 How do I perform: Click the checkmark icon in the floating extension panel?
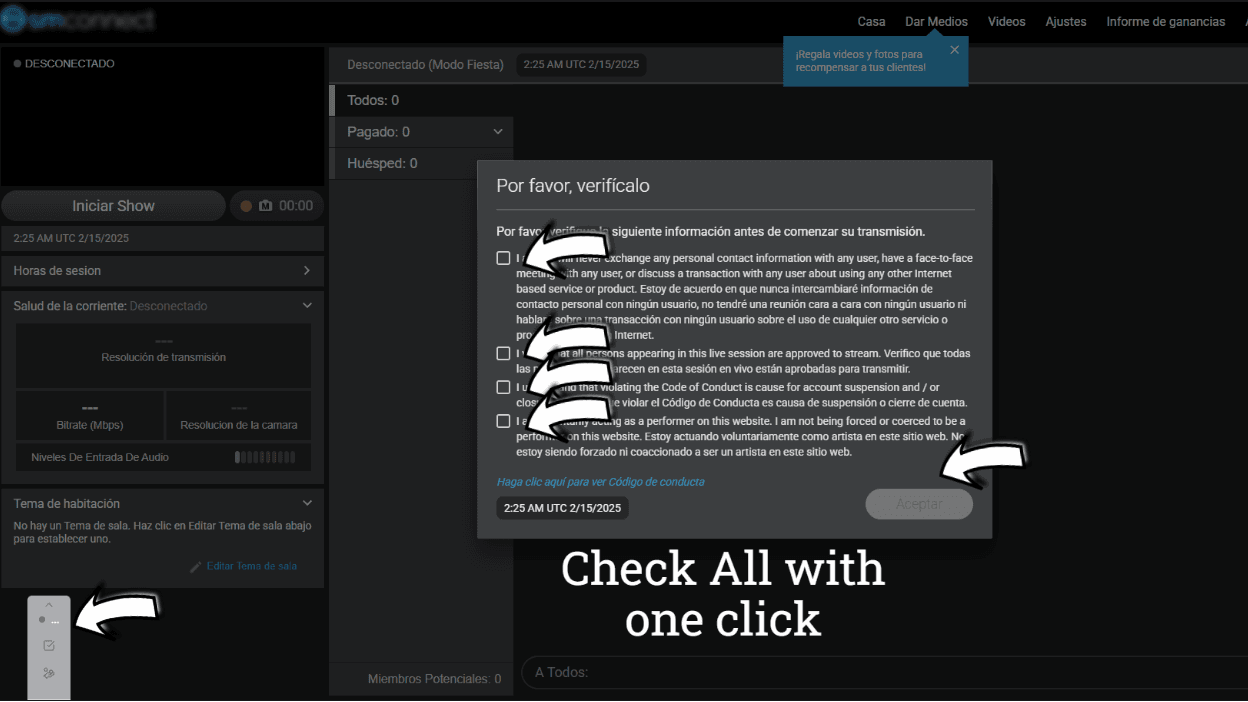tap(49, 646)
